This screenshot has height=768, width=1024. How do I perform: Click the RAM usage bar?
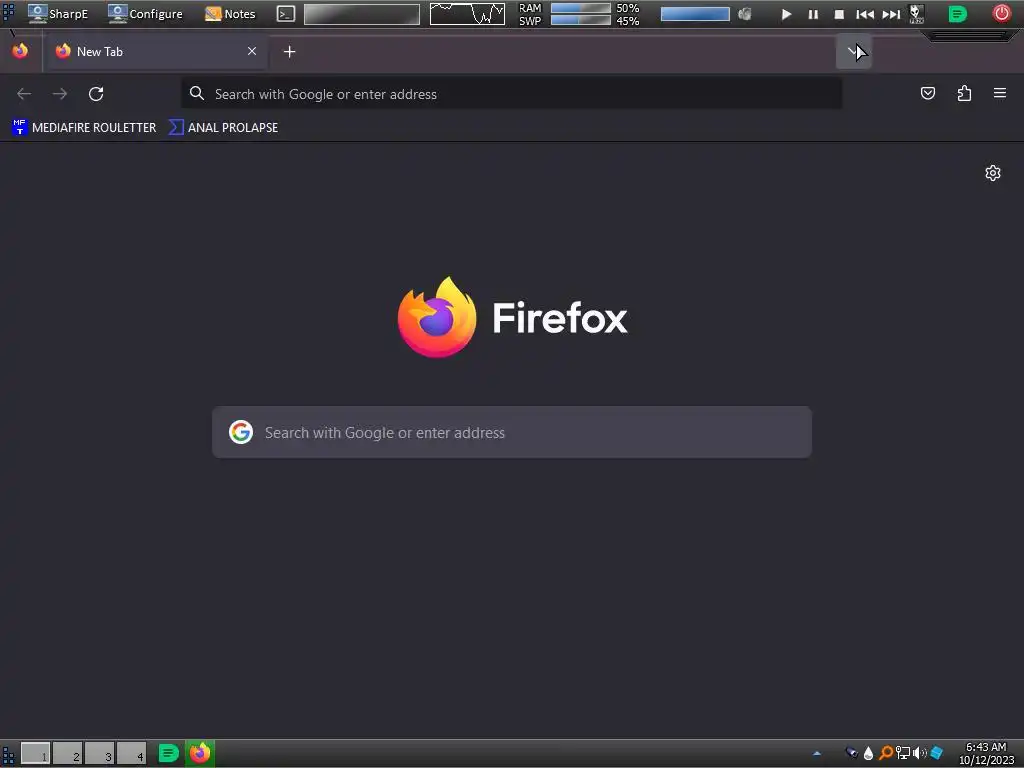point(581,8)
